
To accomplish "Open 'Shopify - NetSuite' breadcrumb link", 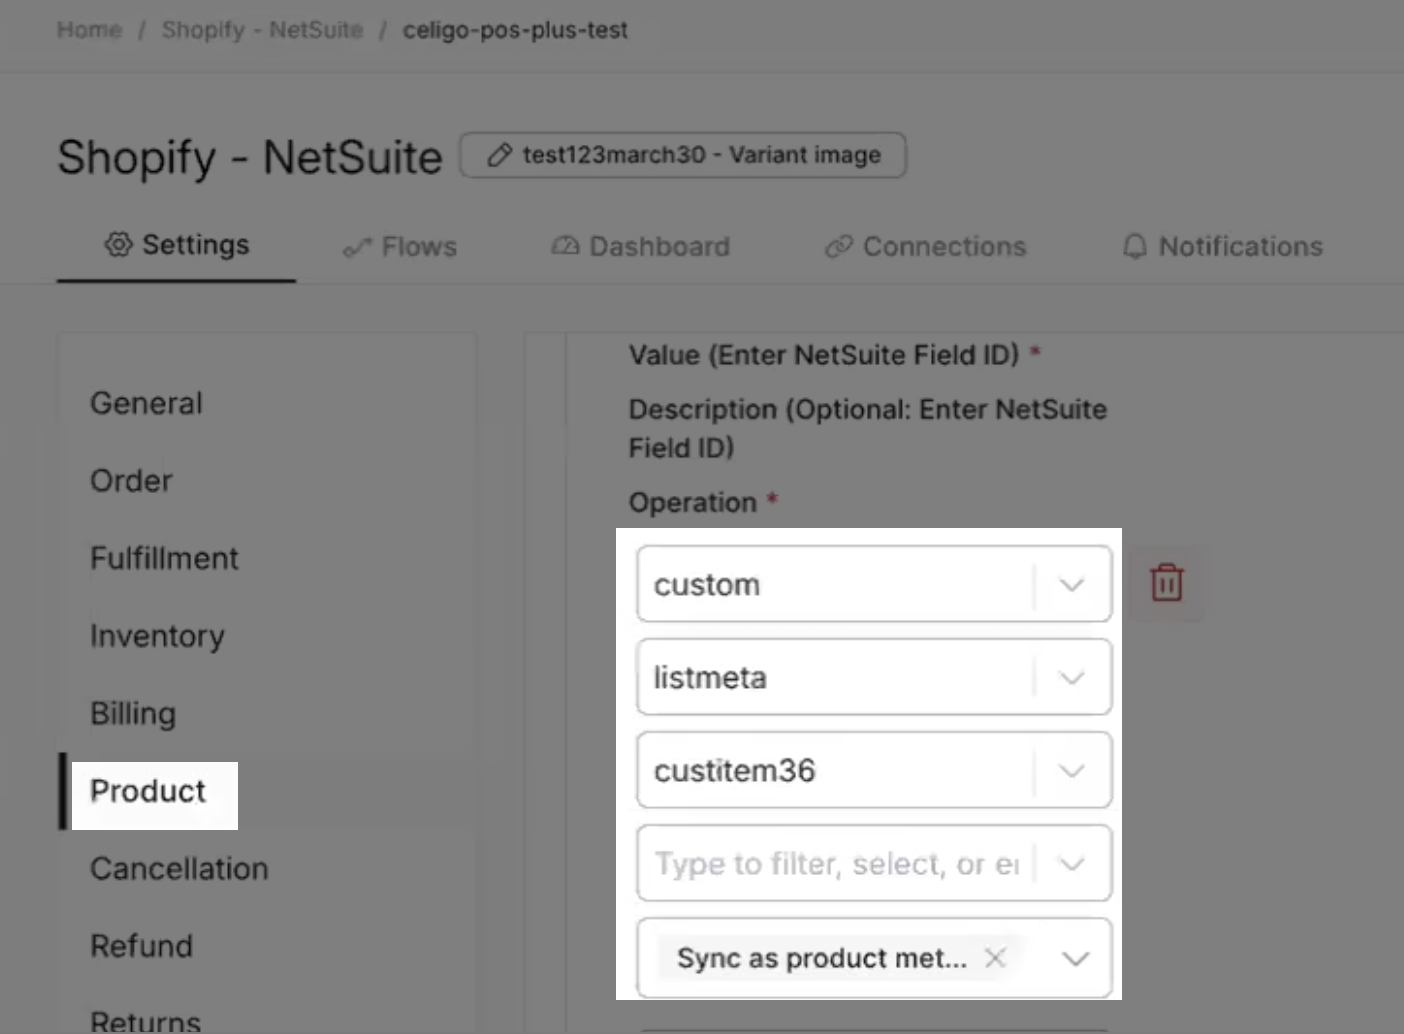I will point(262,30).
